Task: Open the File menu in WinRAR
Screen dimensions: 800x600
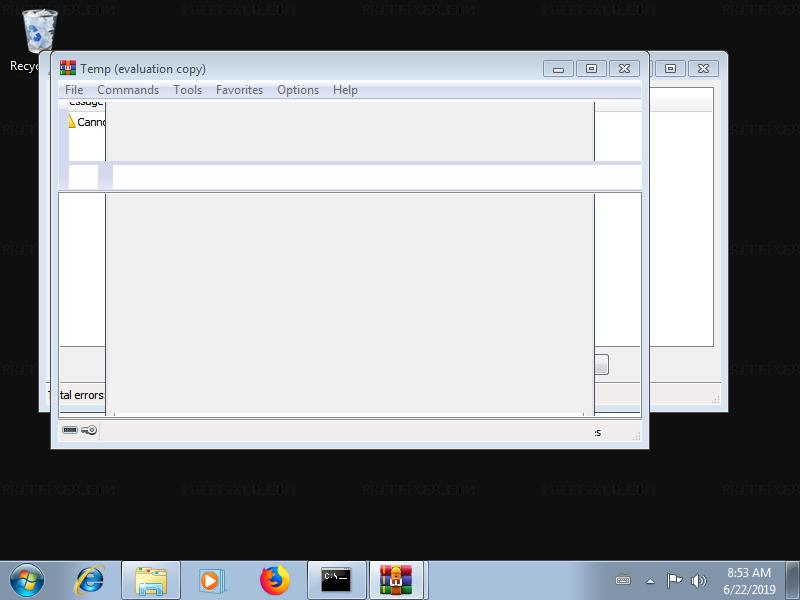Action: tap(74, 90)
